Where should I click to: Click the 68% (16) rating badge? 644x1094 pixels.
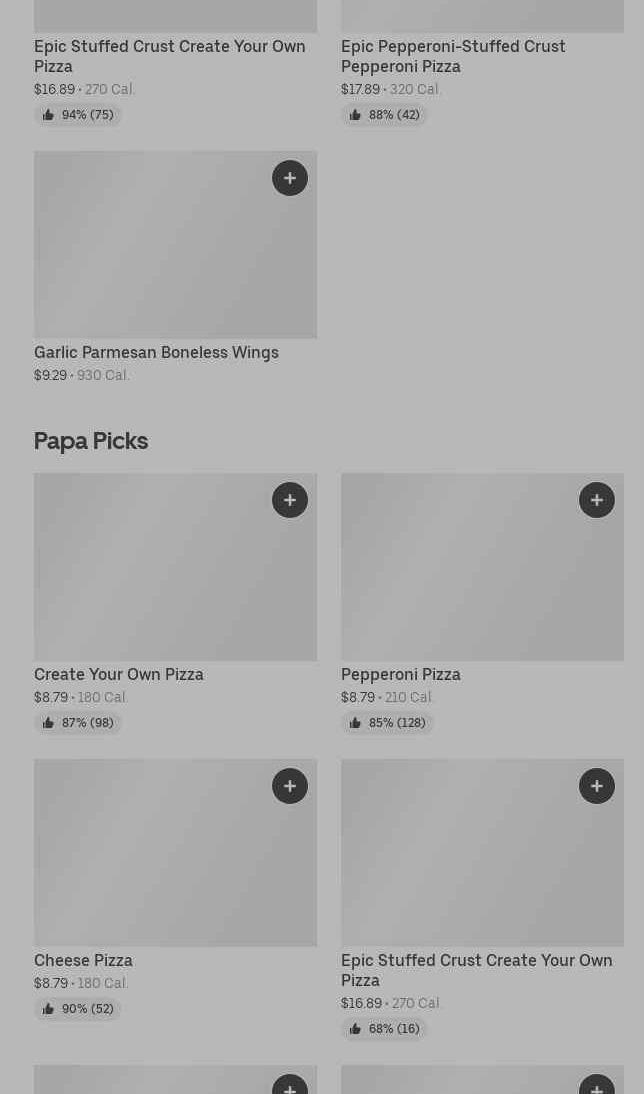(384, 1029)
